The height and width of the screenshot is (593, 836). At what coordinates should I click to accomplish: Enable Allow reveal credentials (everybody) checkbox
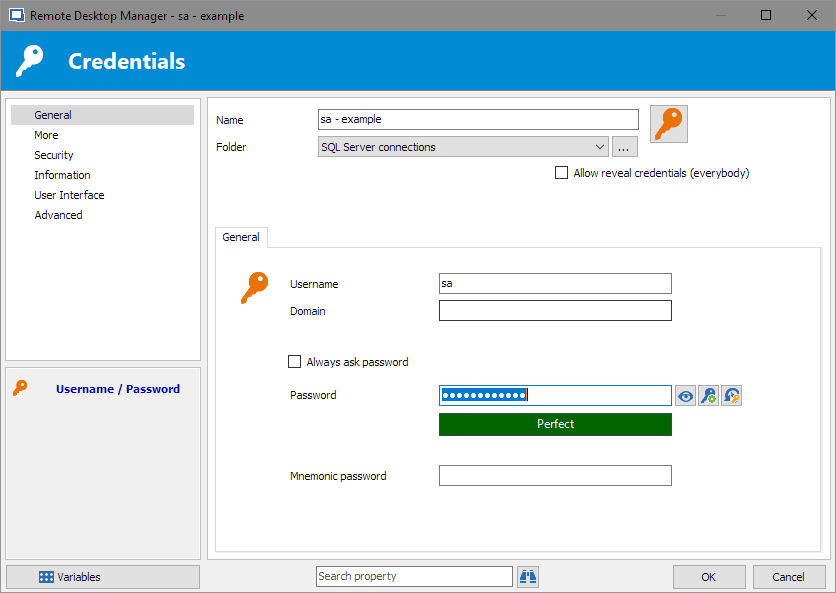pos(562,173)
